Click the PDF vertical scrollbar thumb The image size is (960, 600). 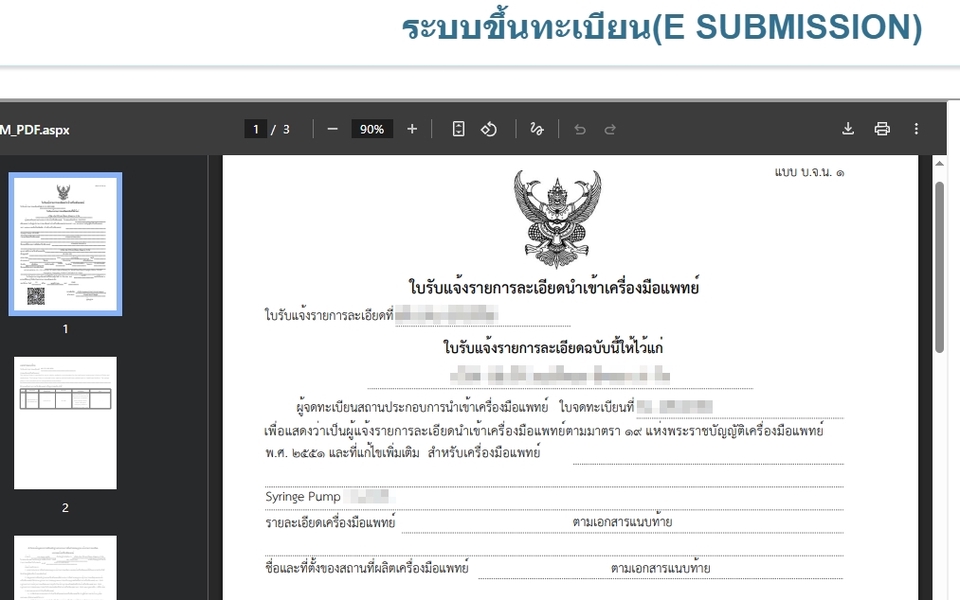(939, 265)
